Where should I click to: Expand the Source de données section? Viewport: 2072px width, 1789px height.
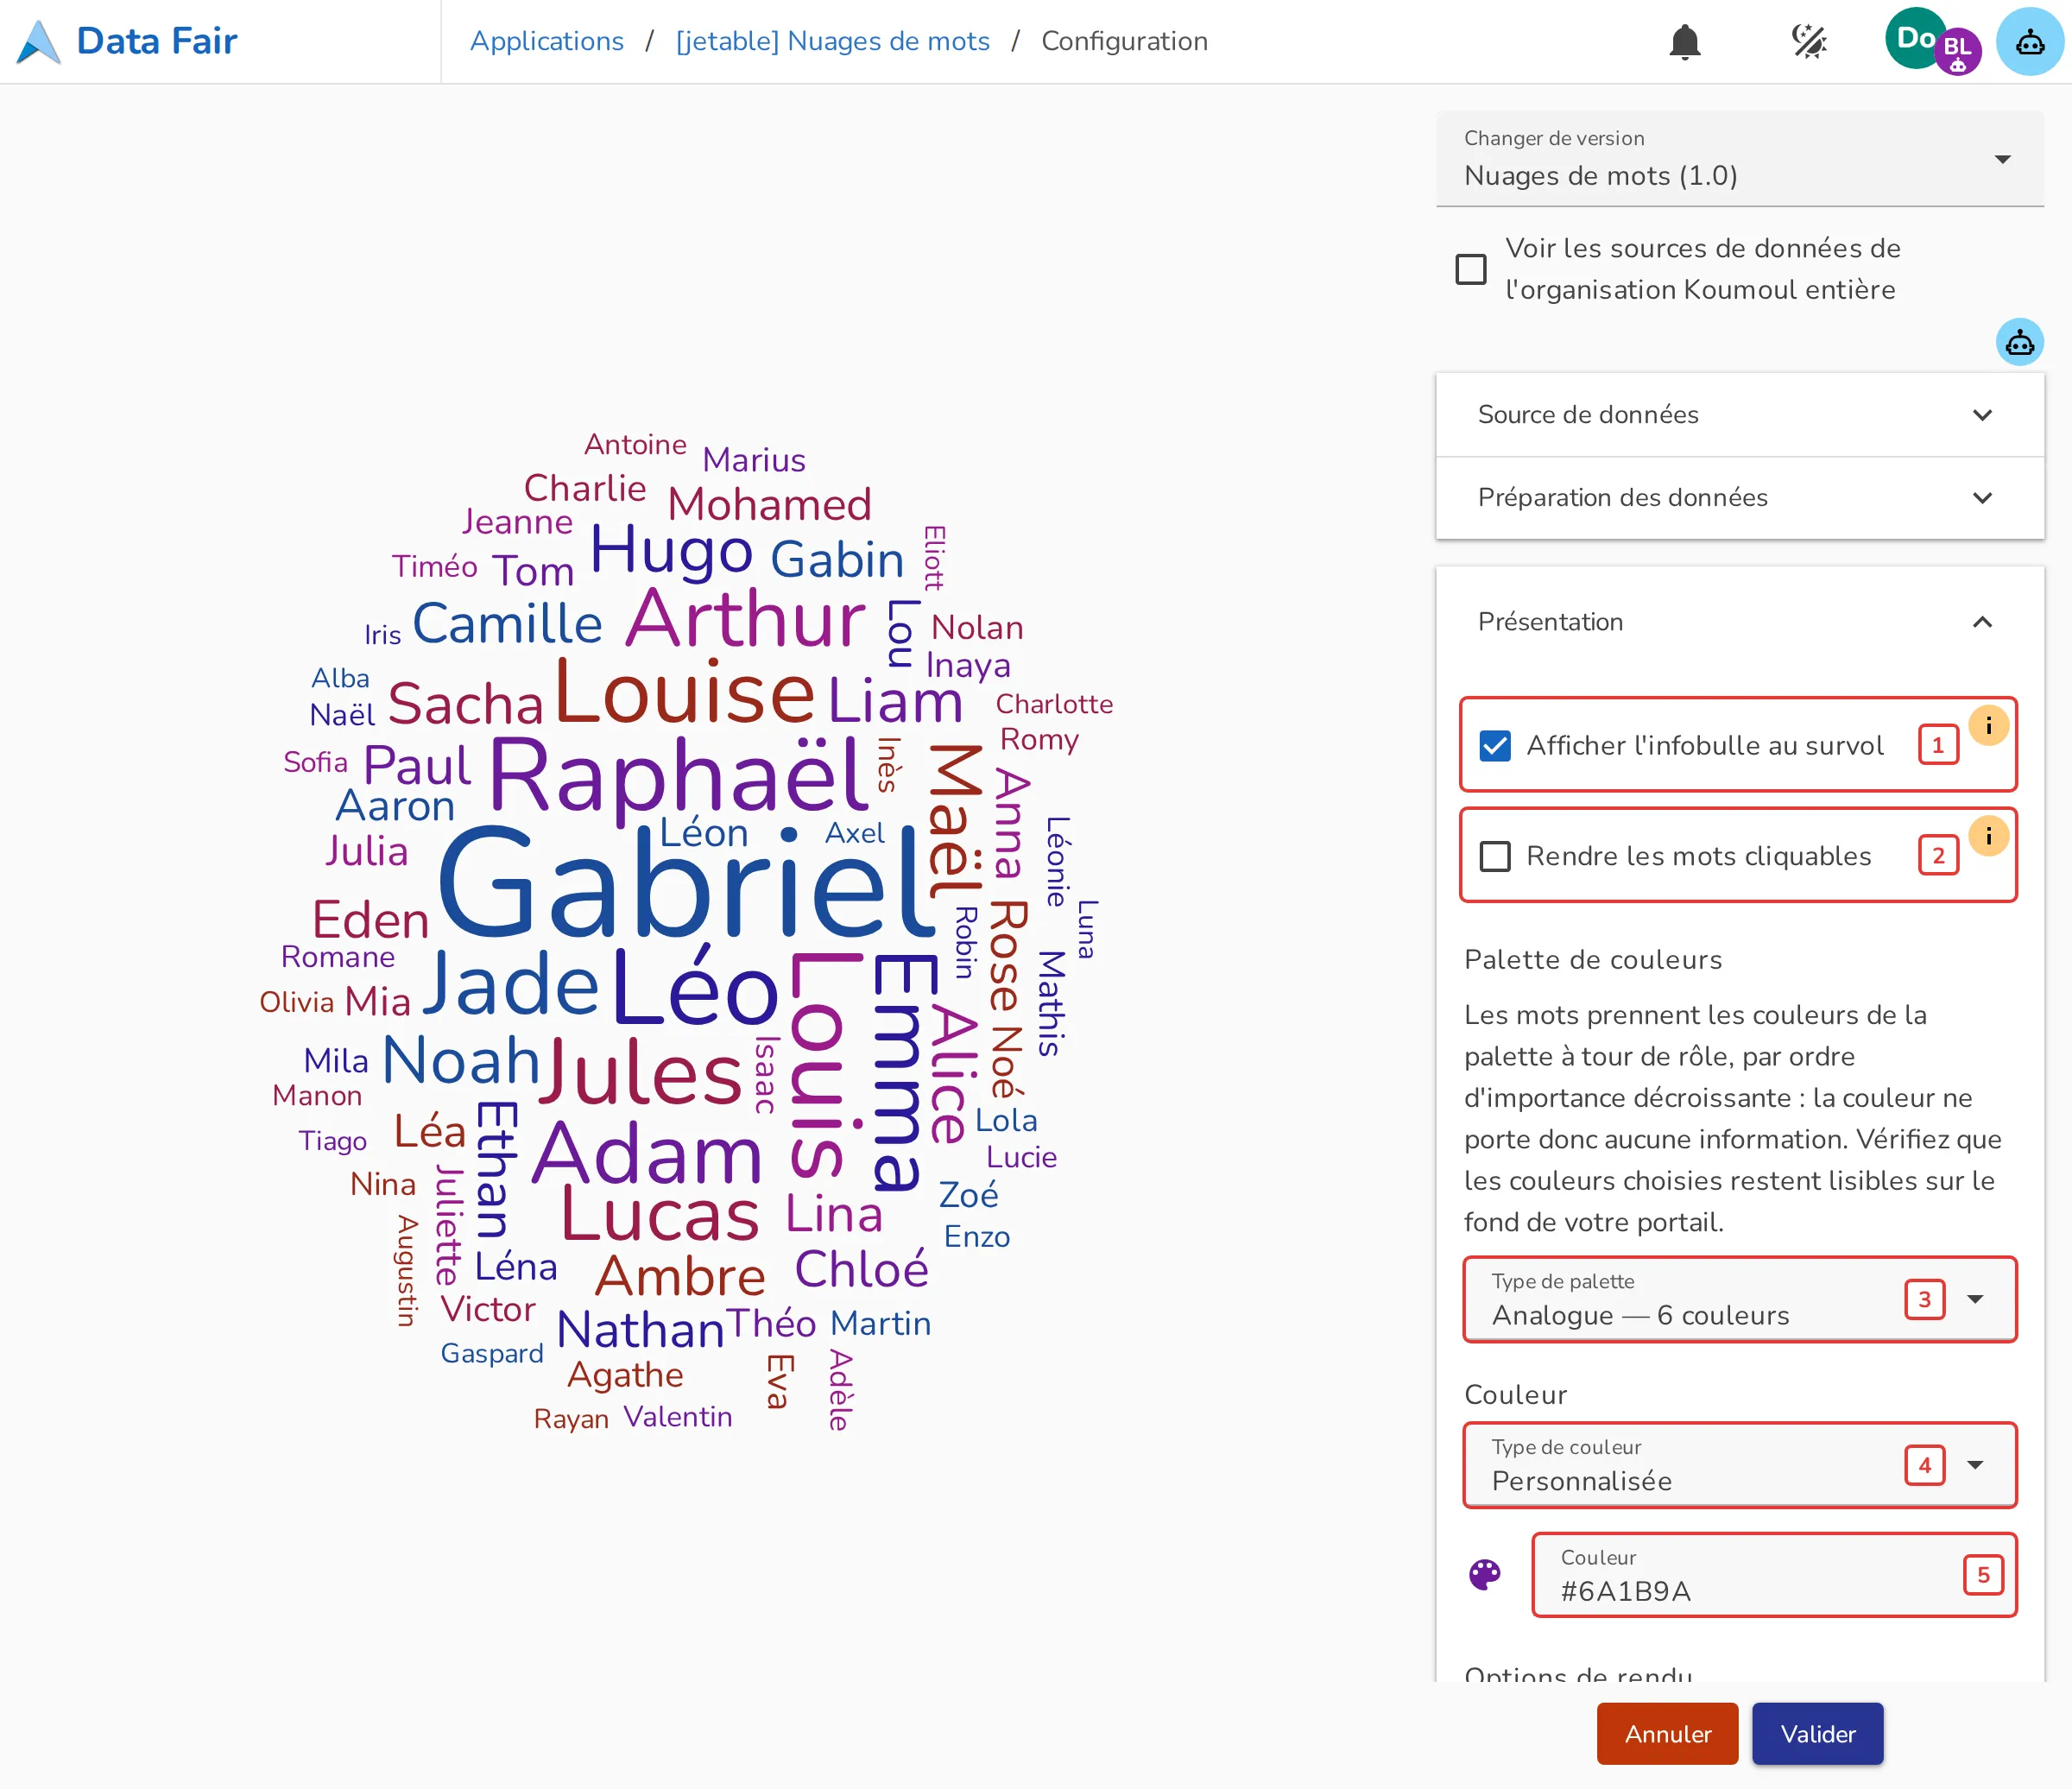pyautogui.click(x=1739, y=415)
